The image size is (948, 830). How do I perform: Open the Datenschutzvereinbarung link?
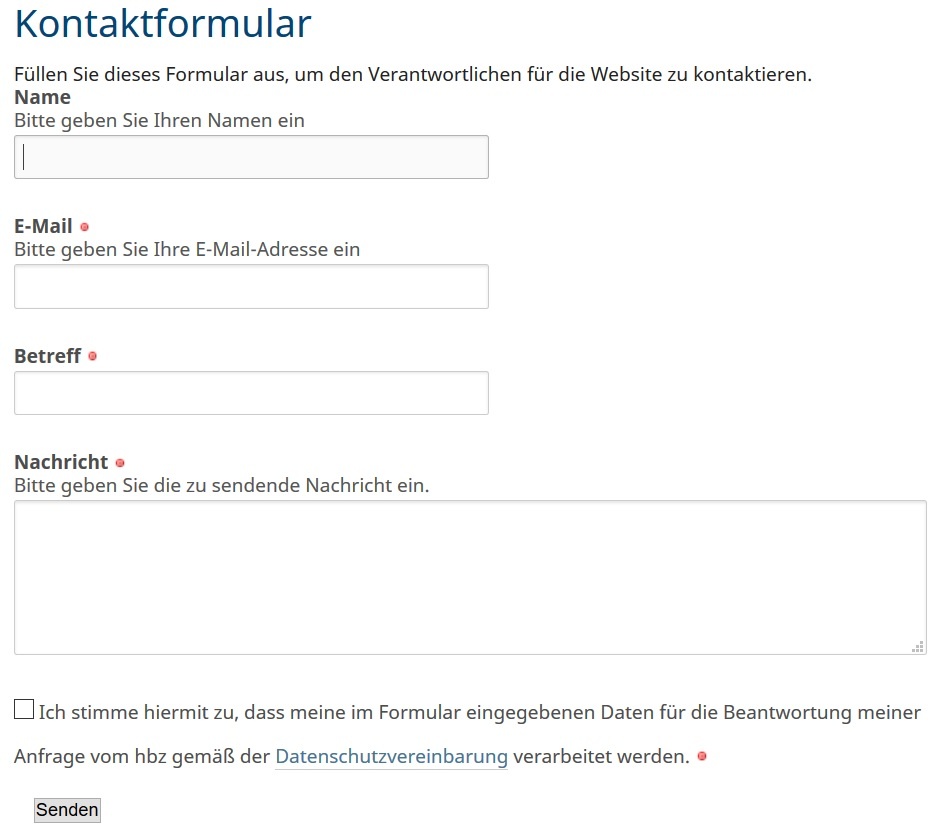(x=391, y=757)
